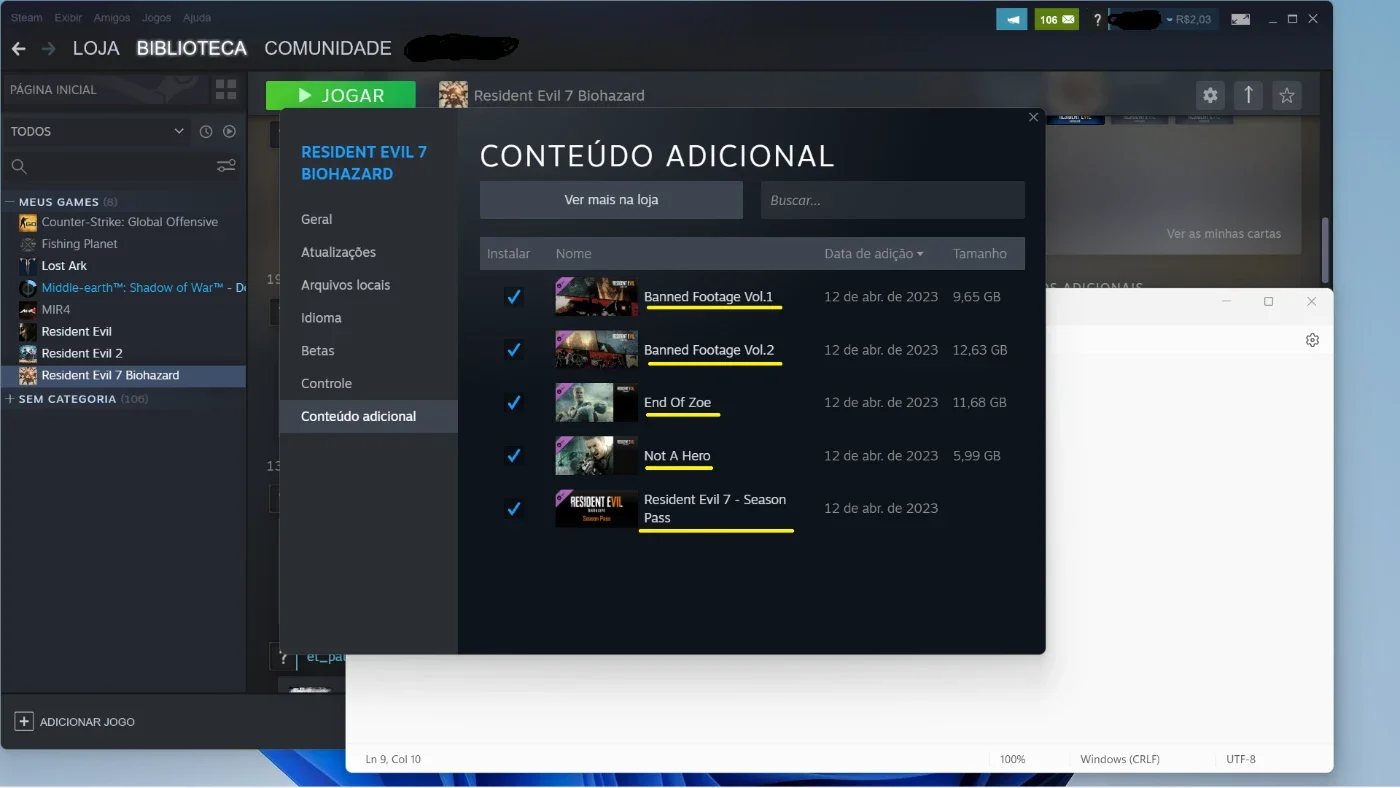Open the Steam announcements megaphone icon

point(1011,19)
